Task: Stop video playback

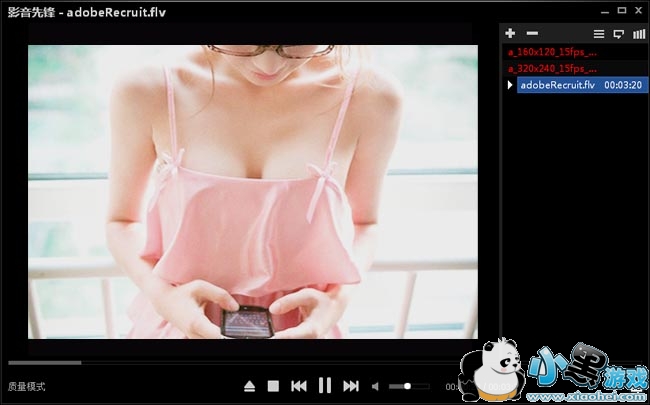Action: 273,386
